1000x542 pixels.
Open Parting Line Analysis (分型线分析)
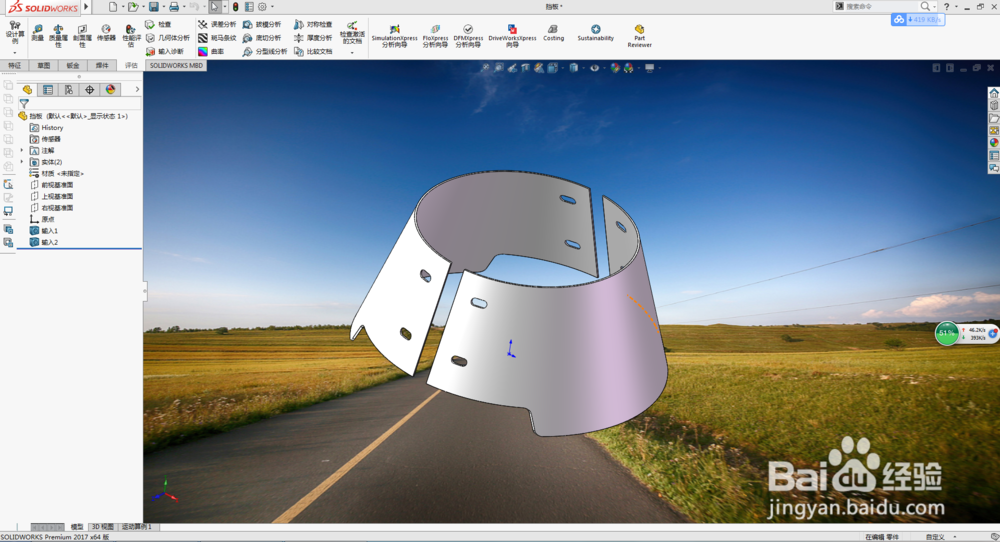point(265,51)
